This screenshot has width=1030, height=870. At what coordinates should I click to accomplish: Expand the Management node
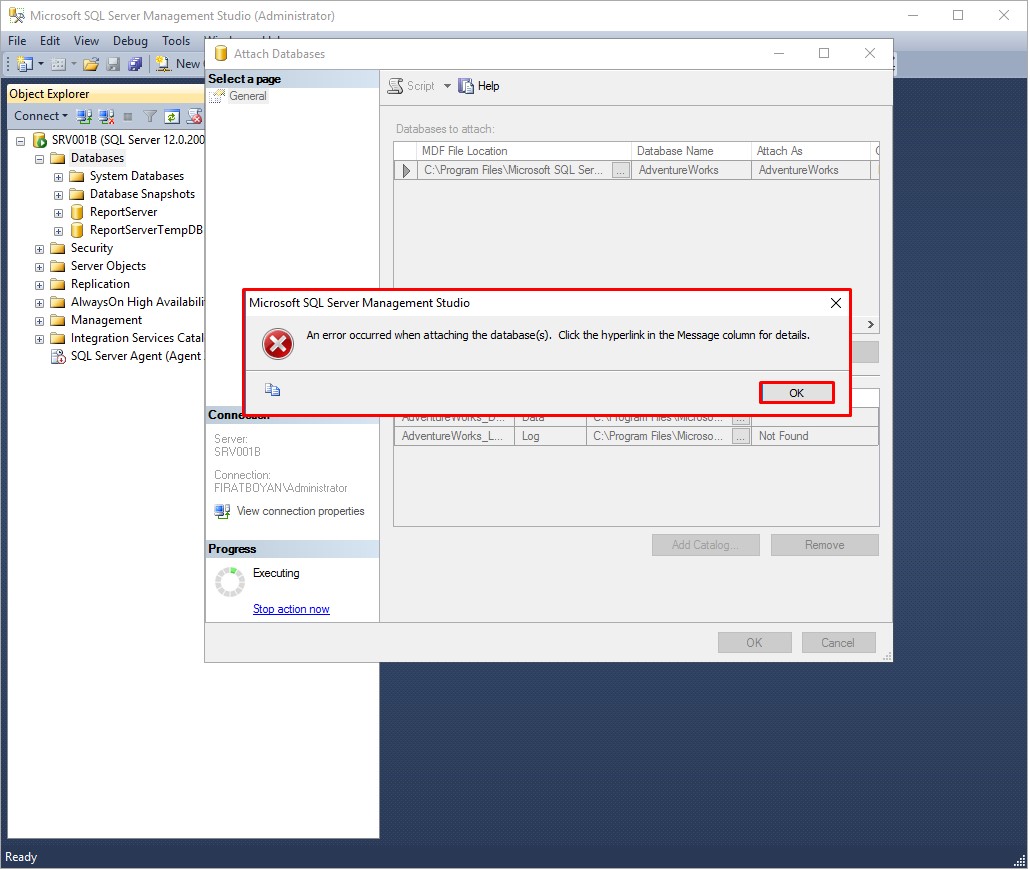(x=39, y=321)
